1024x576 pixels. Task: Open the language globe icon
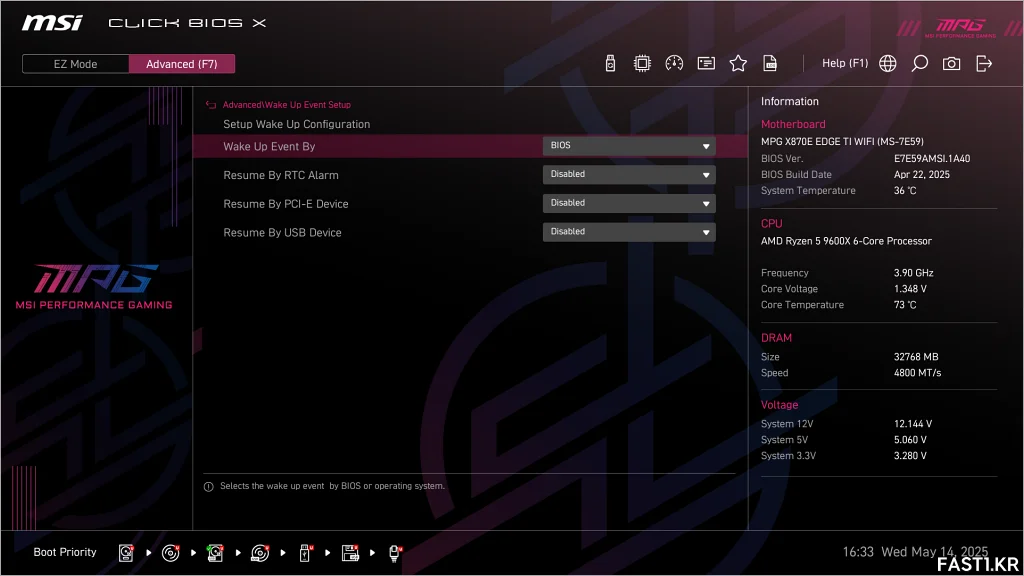[888, 63]
